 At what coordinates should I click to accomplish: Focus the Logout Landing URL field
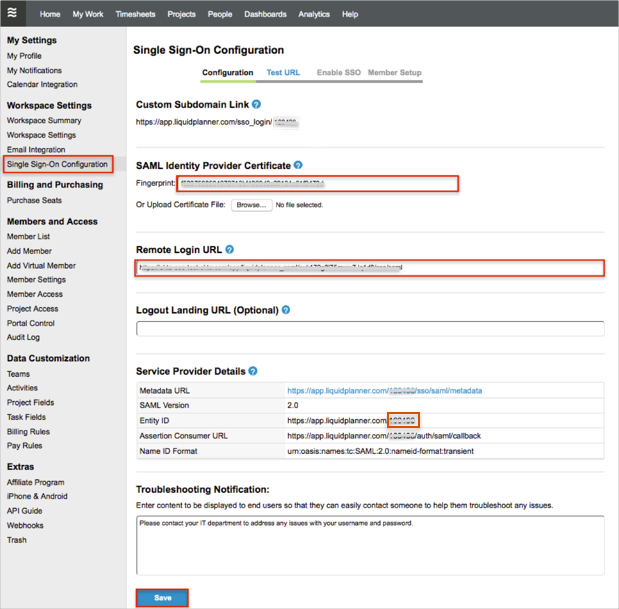coord(370,329)
